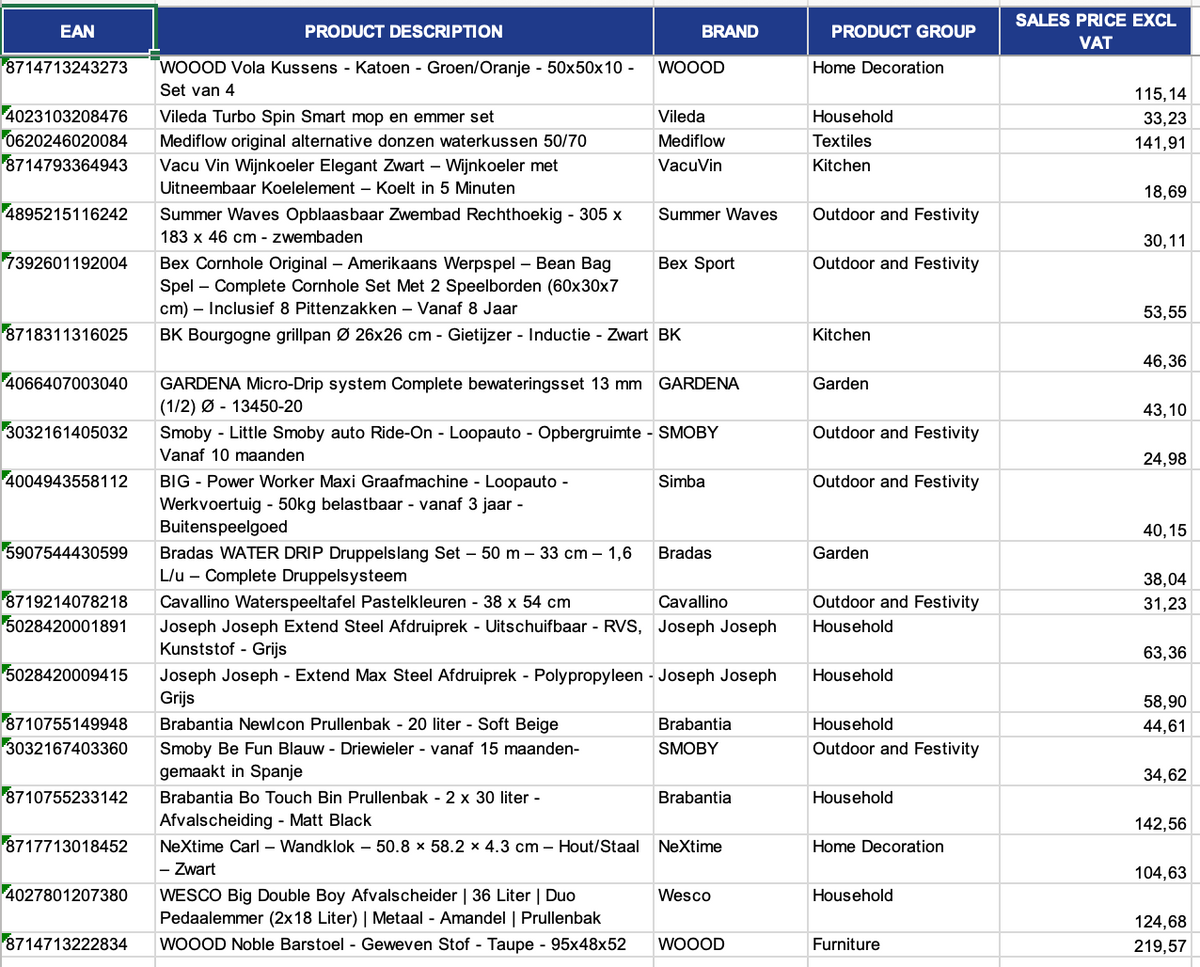1200x967 pixels.
Task: Click the Vileda brand cell
Action: 730,117
